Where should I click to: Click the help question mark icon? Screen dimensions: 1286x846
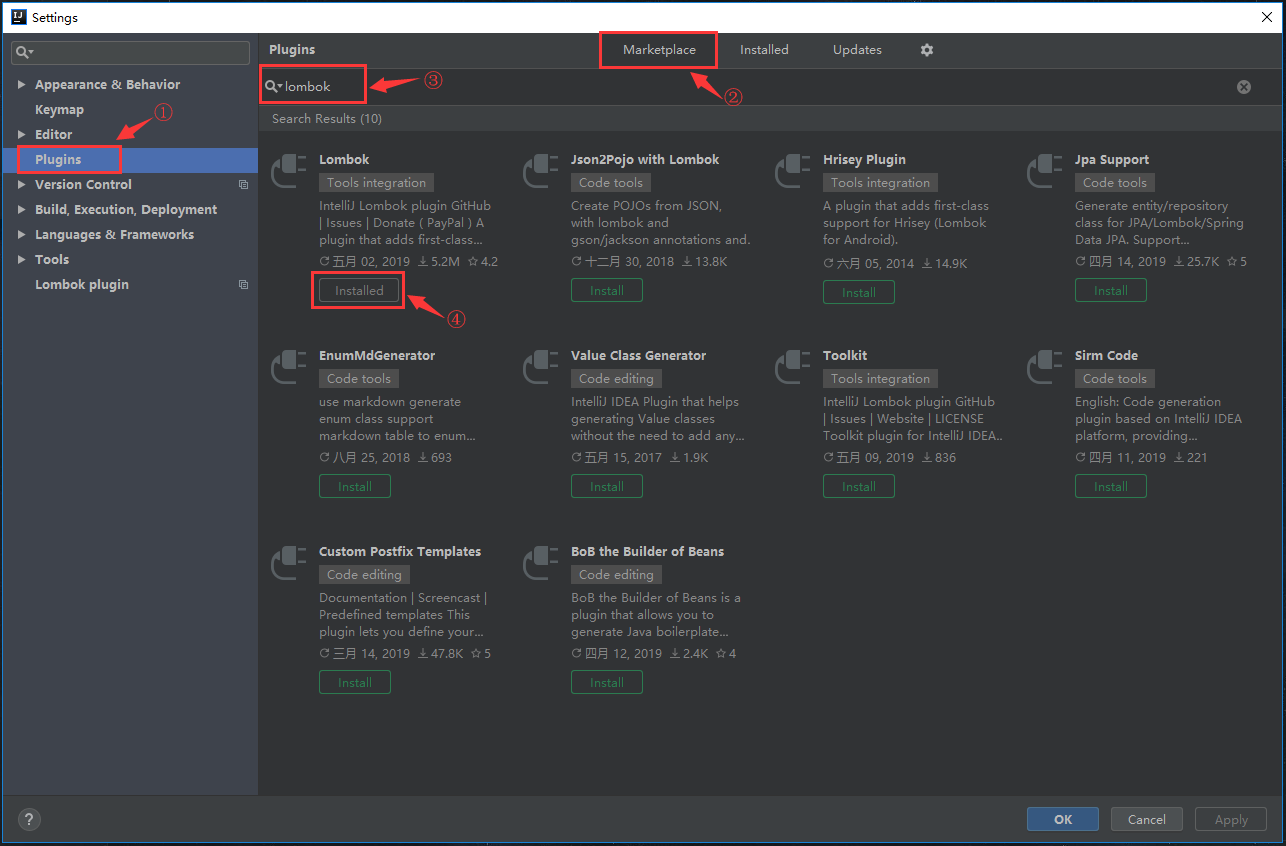coord(30,820)
